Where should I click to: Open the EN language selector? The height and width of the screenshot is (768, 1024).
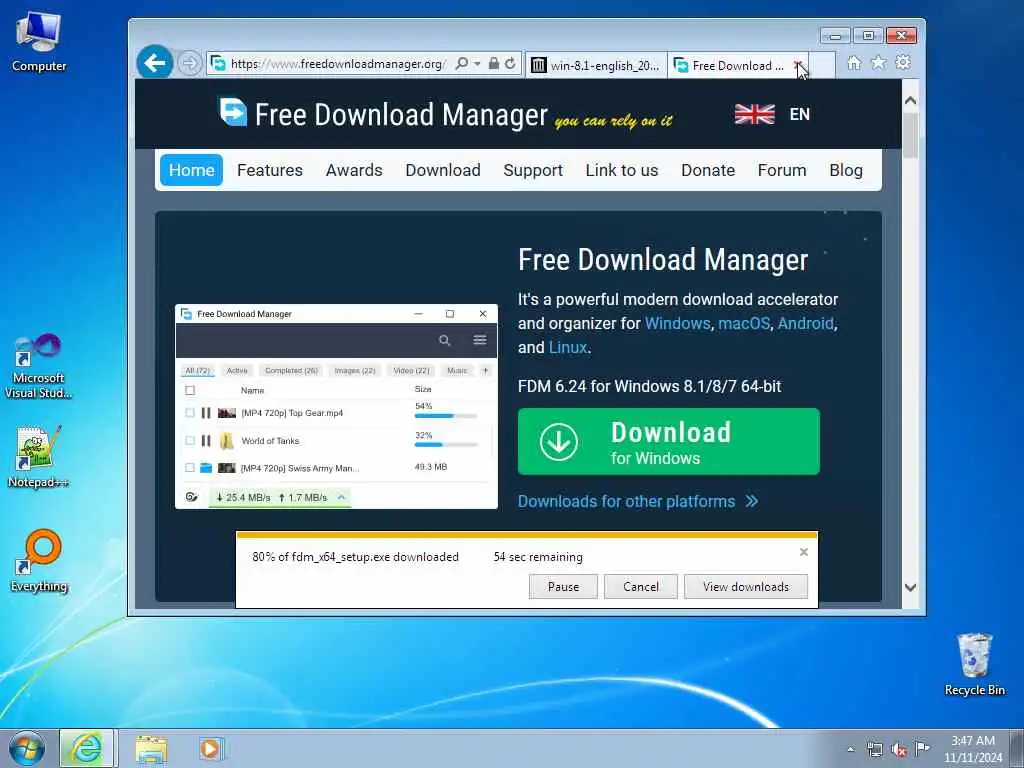(x=799, y=114)
